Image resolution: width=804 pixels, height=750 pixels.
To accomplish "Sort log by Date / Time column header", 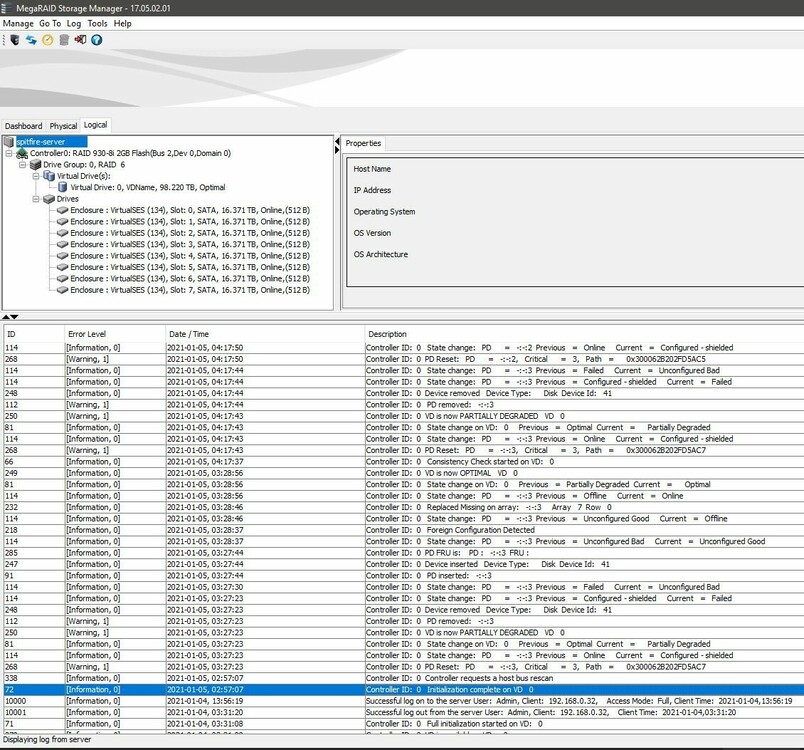I will pyautogui.click(x=189, y=334).
